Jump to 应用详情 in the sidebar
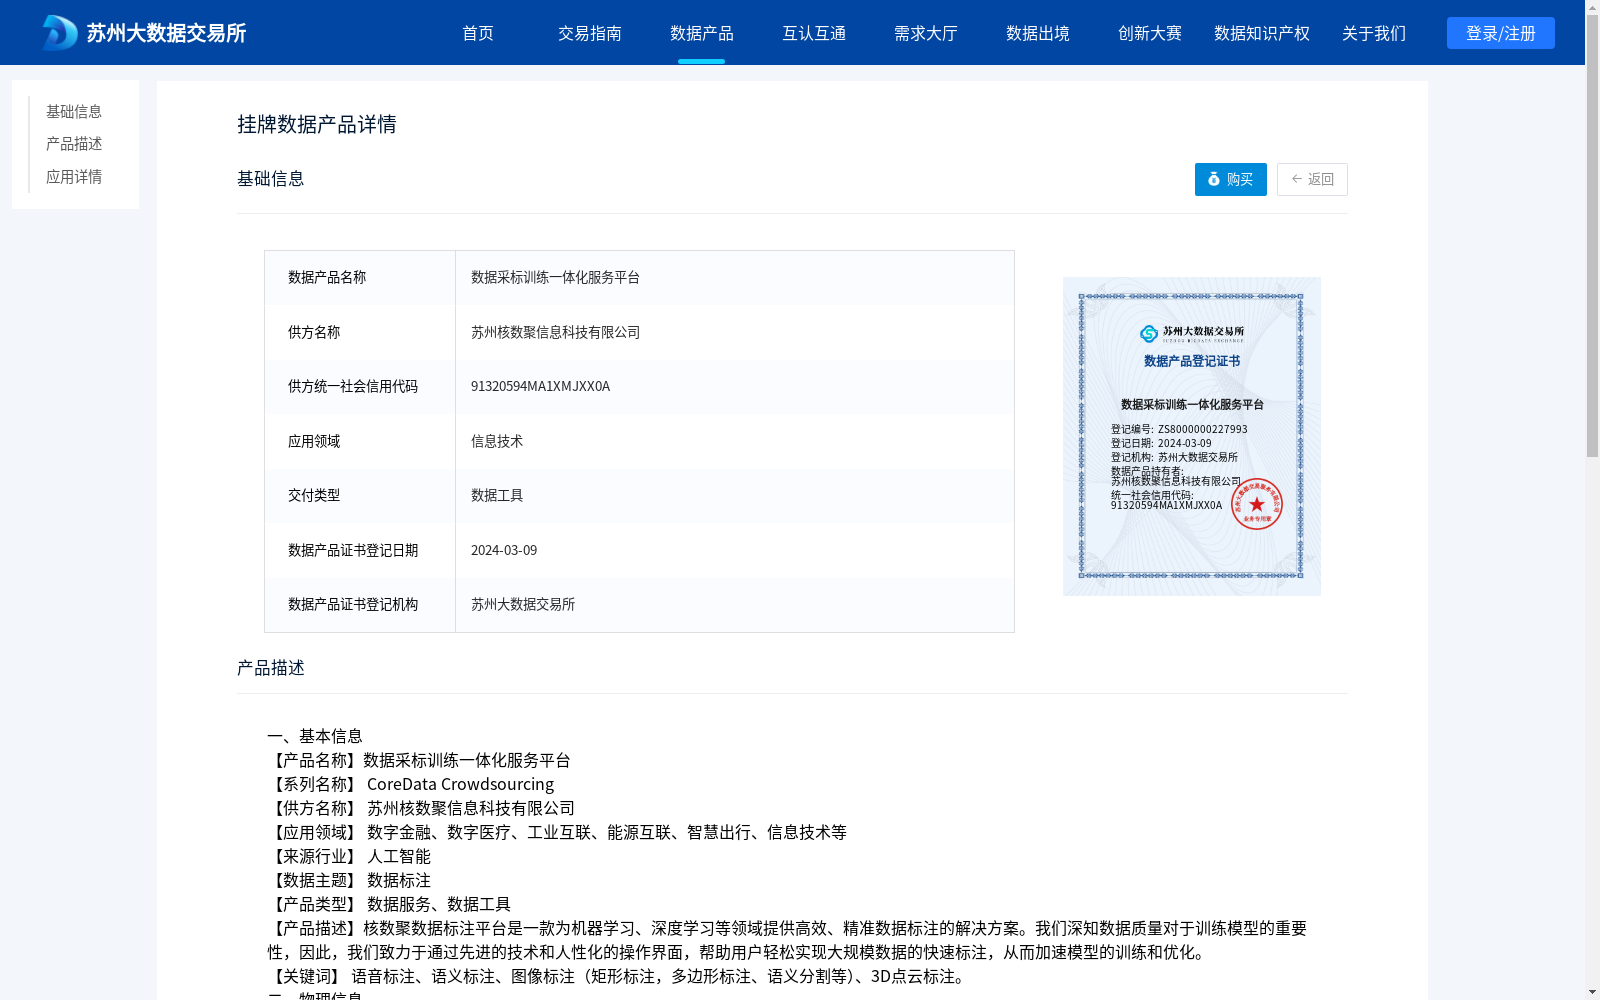 pyautogui.click(x=74, y=177)
